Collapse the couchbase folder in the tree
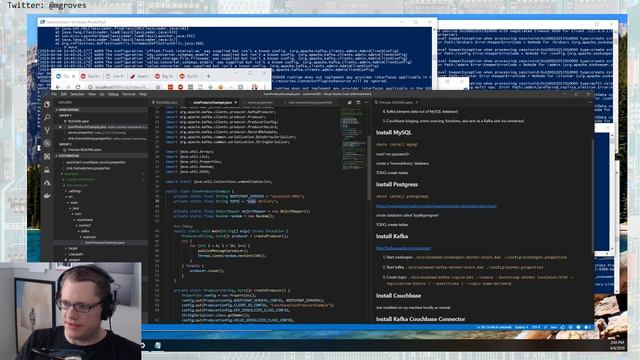Viewport: 640px width, 360px height. (x=85, y=220)
